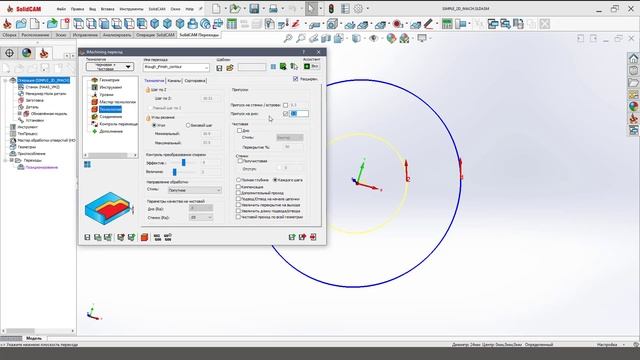Toggle the wall offset checkbox

point(285,105)
